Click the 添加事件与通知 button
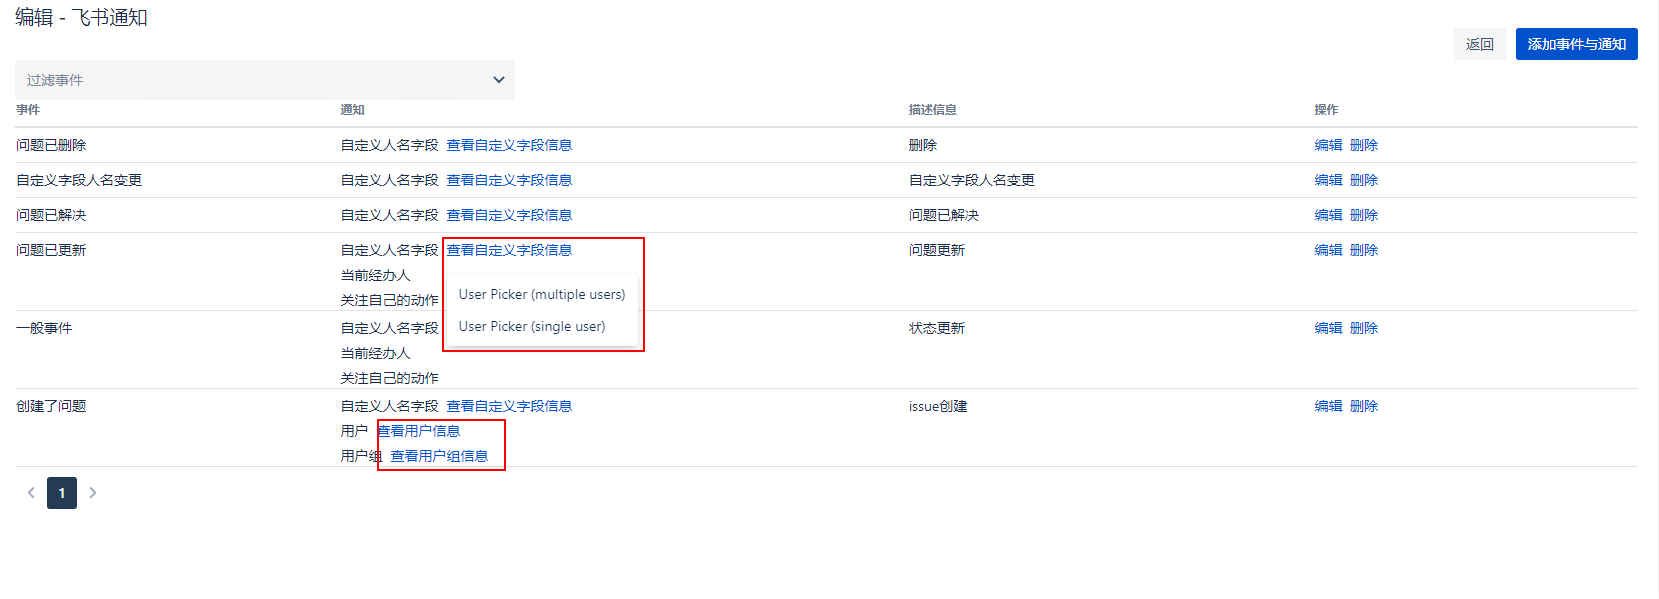The image size is (1659, 599). tap(1576, 44)
